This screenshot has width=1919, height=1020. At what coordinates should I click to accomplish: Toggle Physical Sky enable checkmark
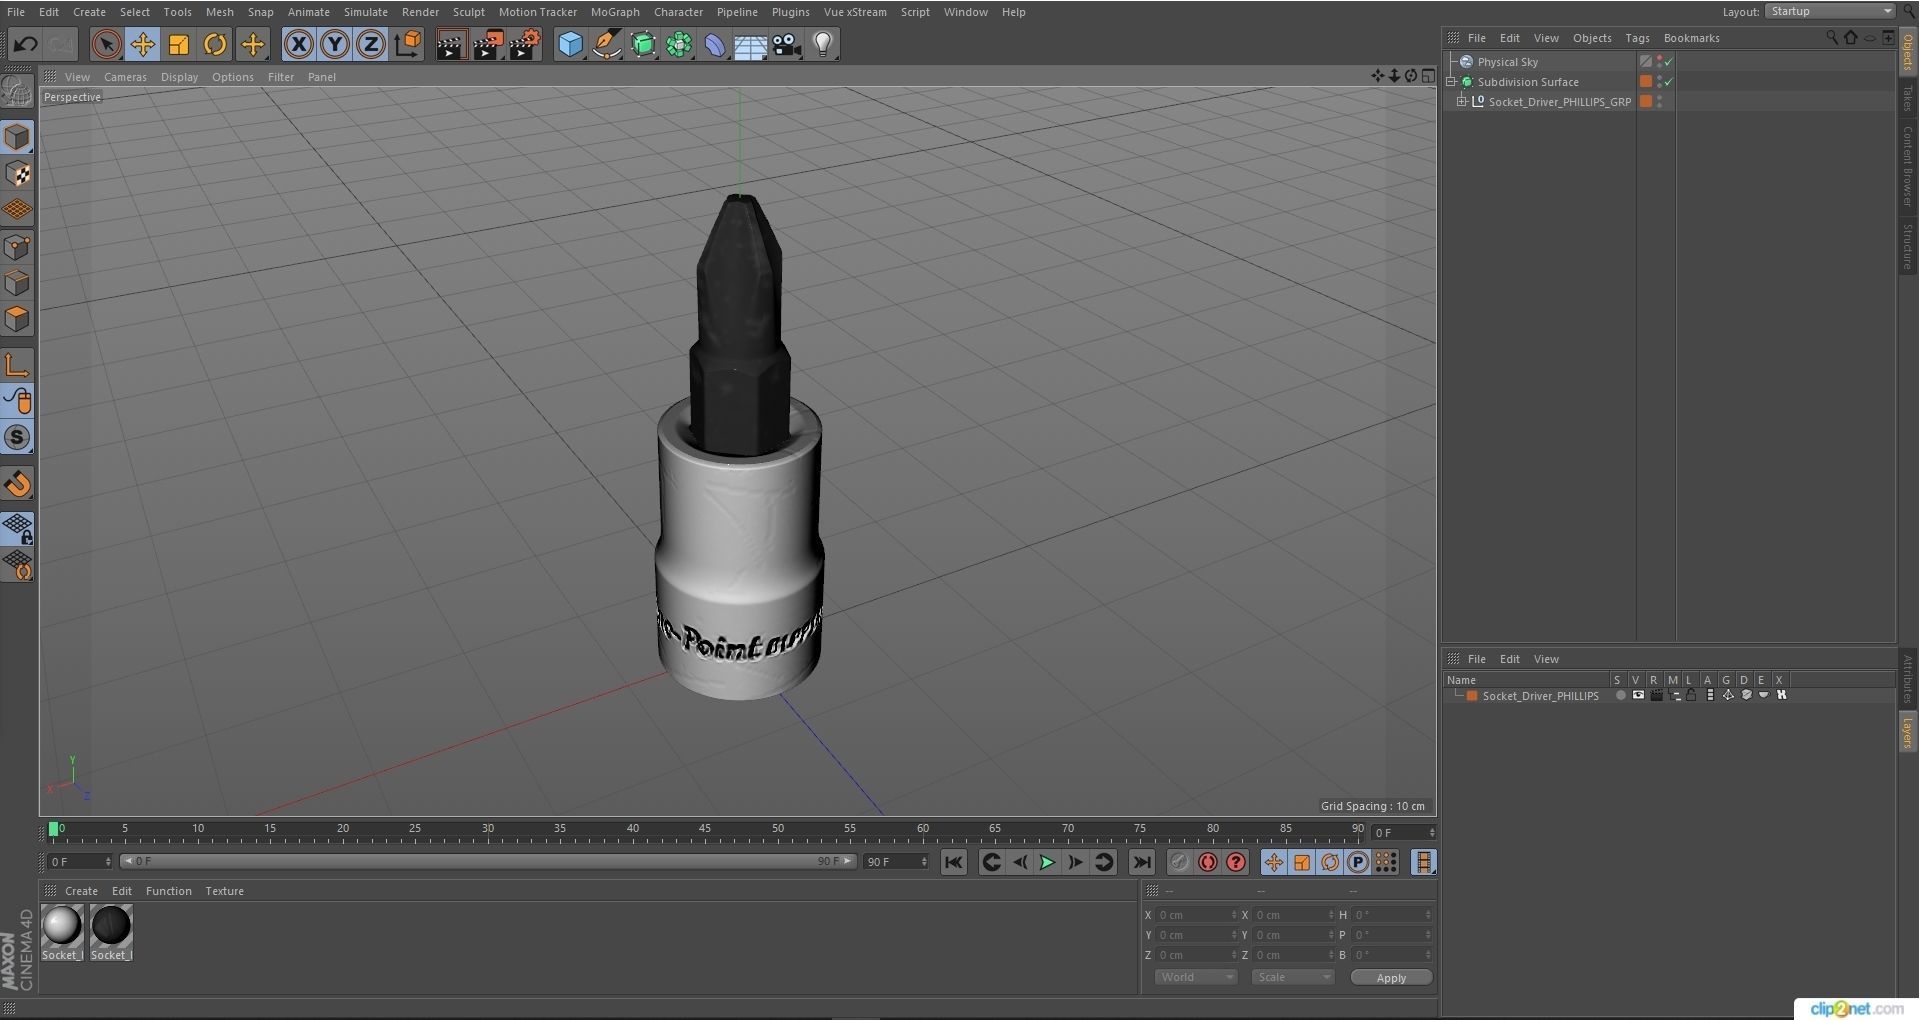point(1668,62)
